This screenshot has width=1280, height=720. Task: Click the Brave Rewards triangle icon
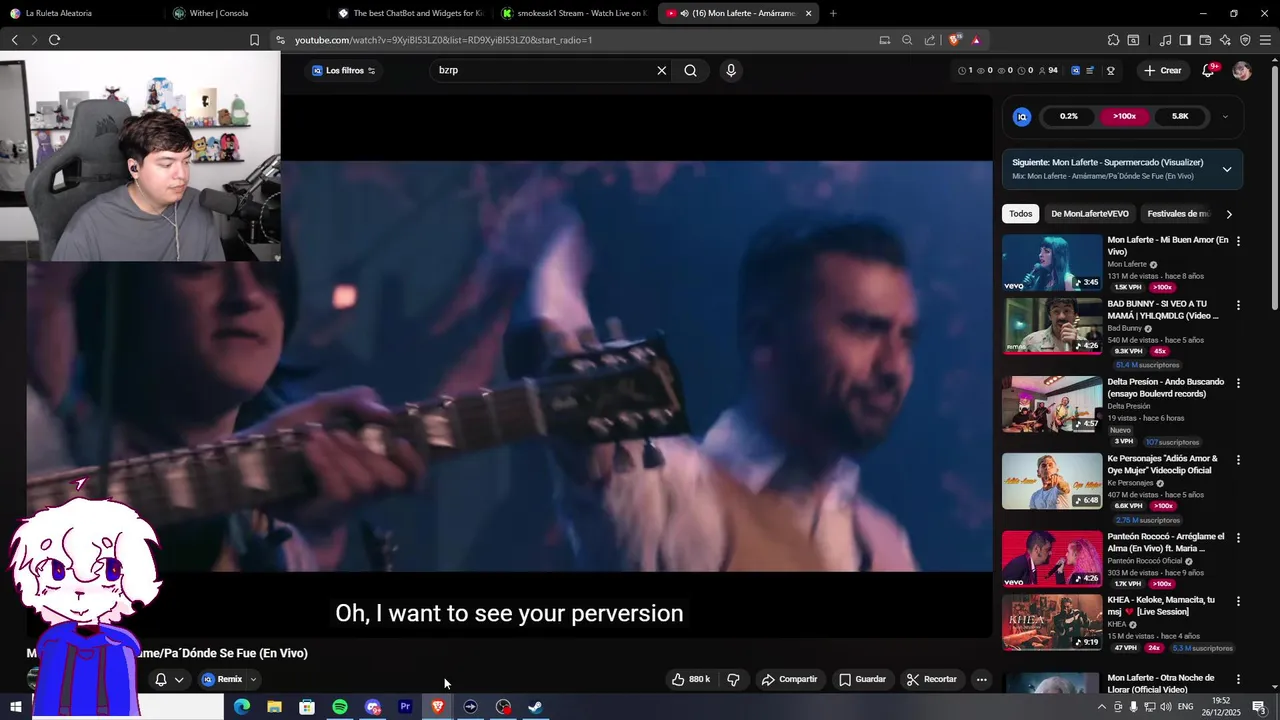coord(976,40)
